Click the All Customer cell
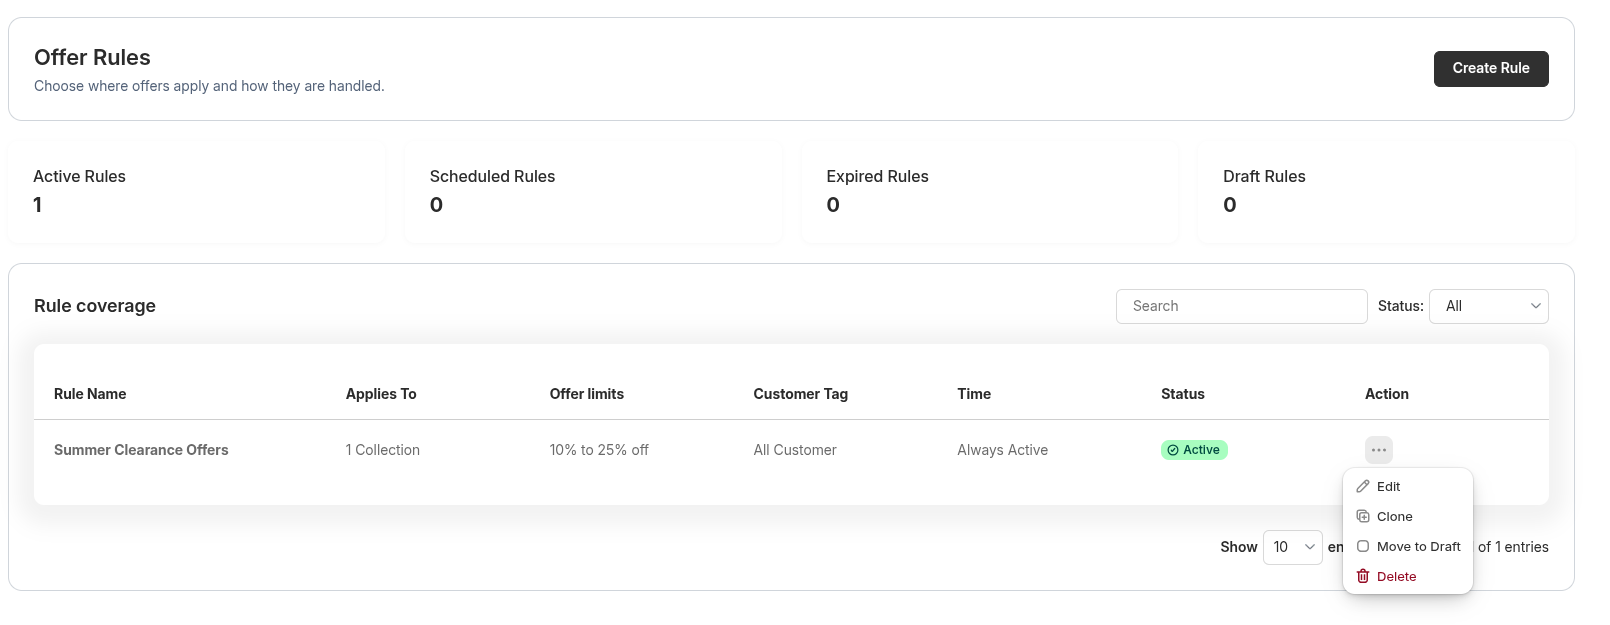This screenshot has width=1610, height=625. coord(795,450)
